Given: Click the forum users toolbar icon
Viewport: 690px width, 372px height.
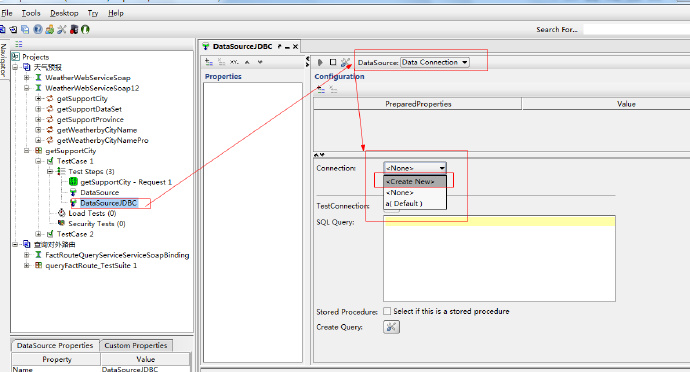Looking at the screenshot, I should tap(50, 29).
